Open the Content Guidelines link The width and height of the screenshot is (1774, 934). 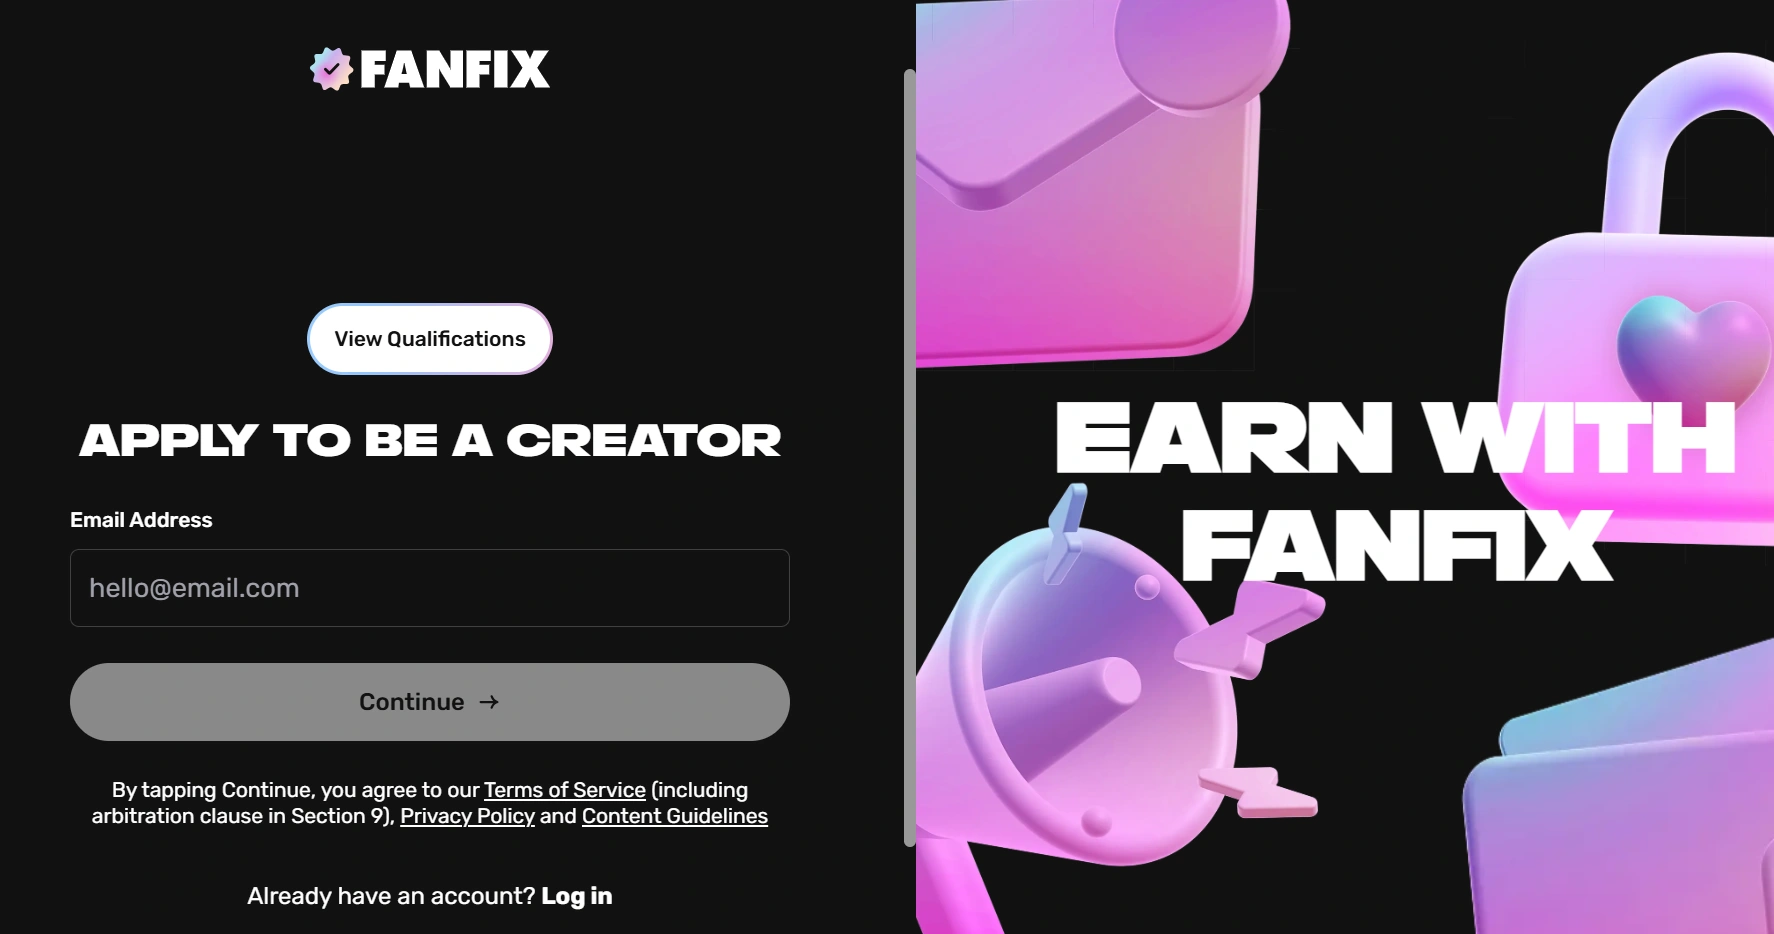click(675, 816)
